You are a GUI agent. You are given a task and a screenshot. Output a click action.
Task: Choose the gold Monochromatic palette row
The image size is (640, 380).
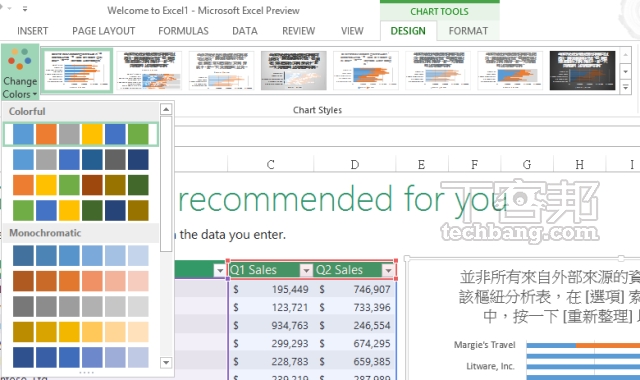coord(80,332)
